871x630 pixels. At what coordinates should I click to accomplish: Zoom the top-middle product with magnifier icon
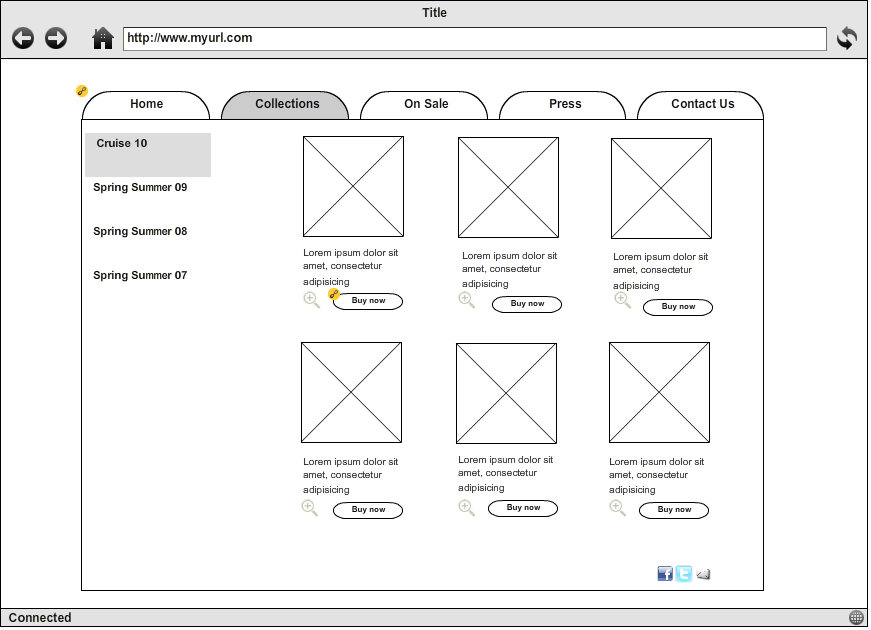point(467,300)
